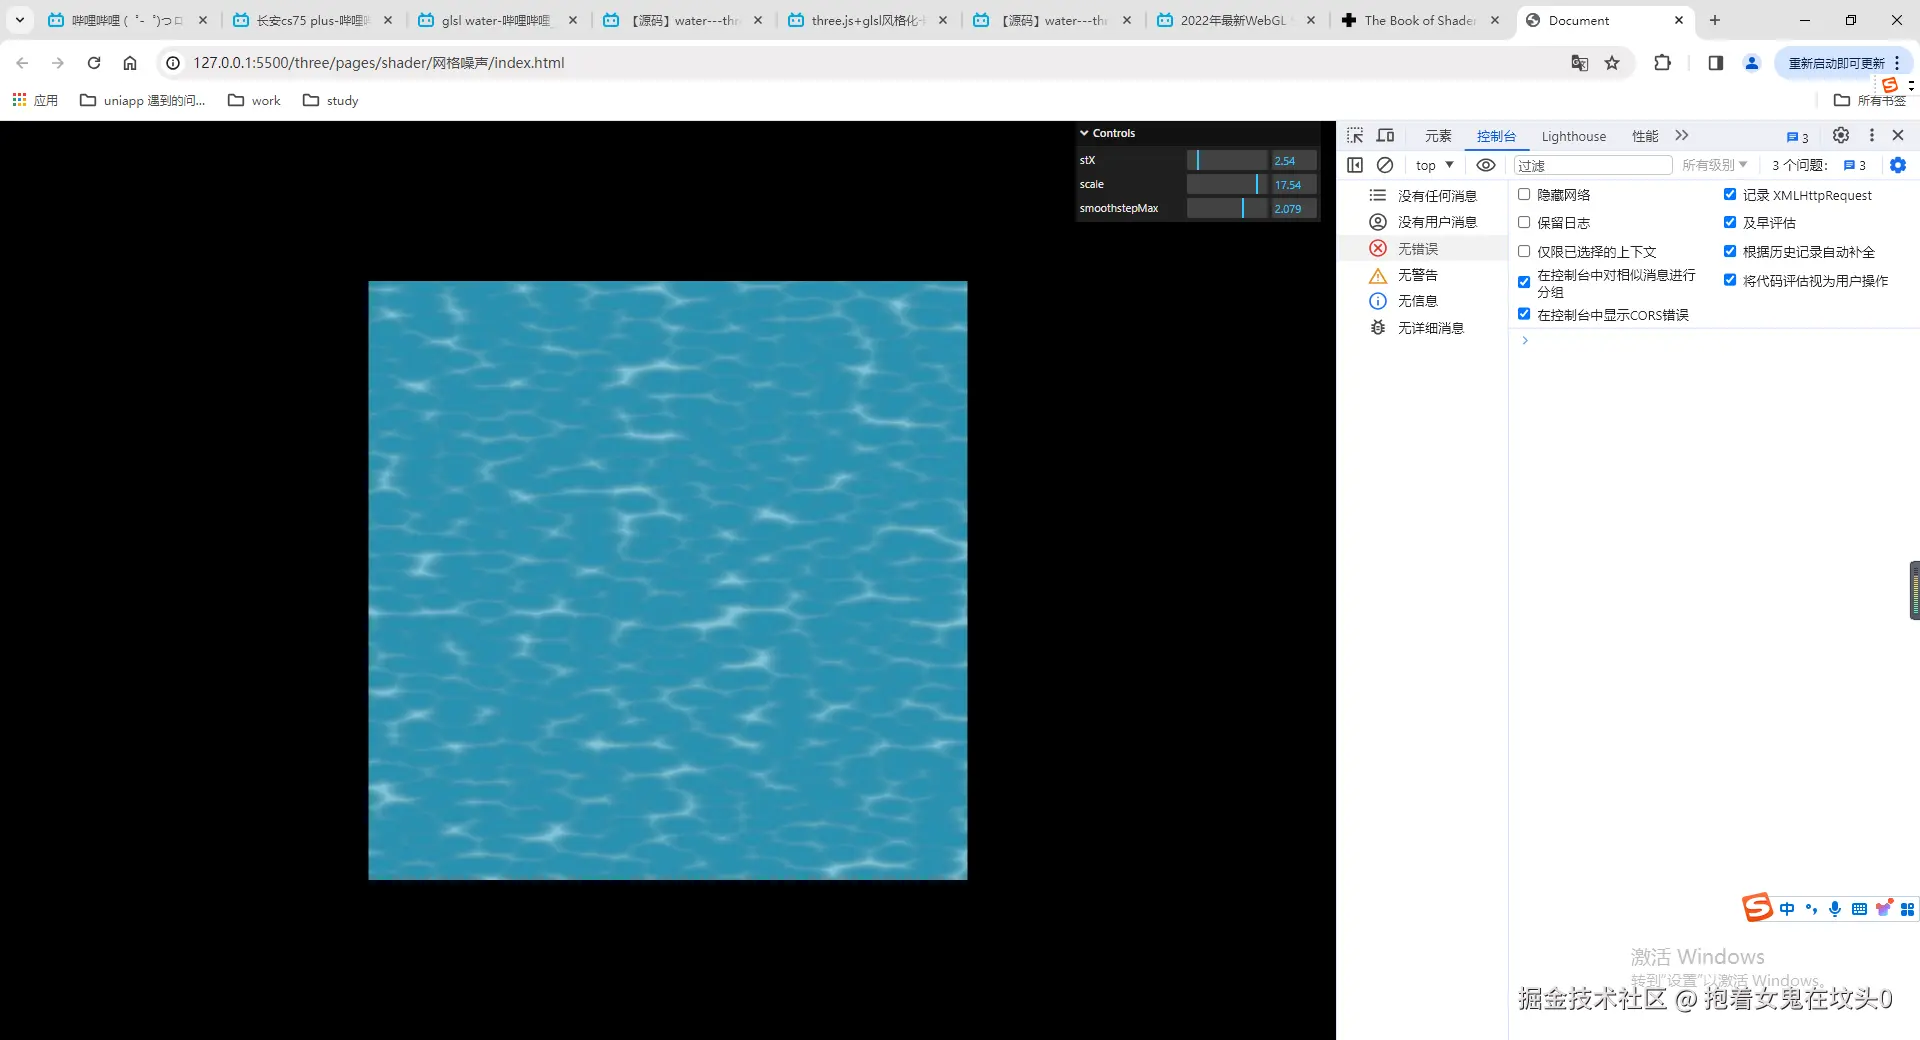Switch to the 元素 tab

coord(1438,136)
